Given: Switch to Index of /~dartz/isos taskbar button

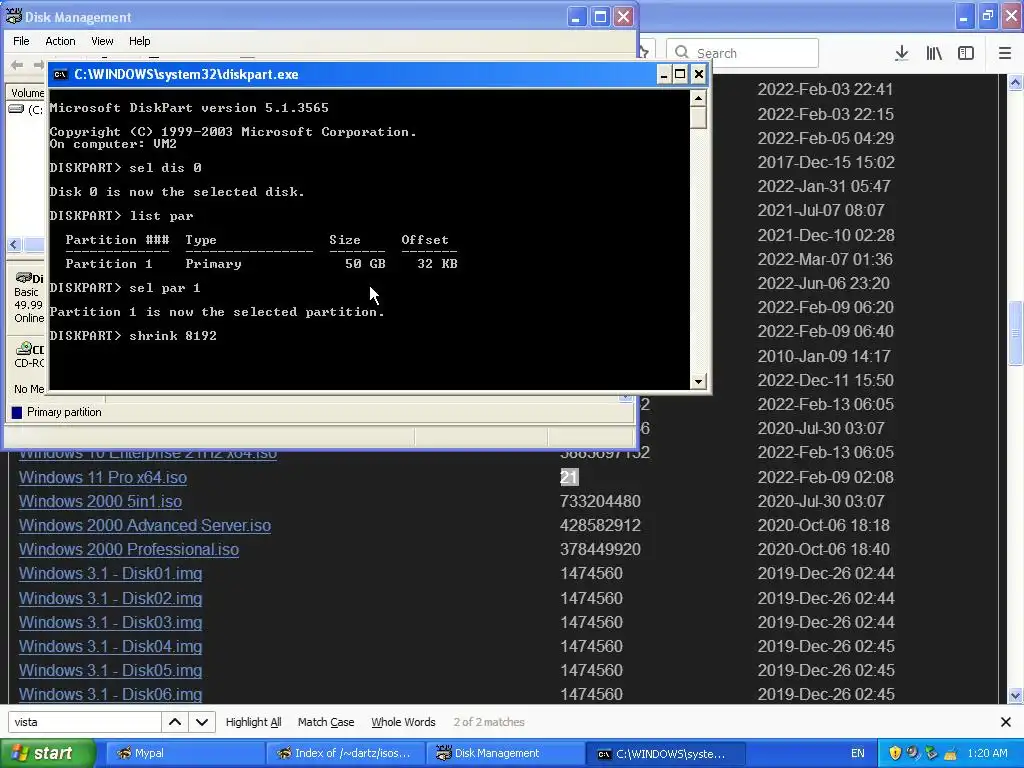Looking at the screenshot, I should point(345,754).
